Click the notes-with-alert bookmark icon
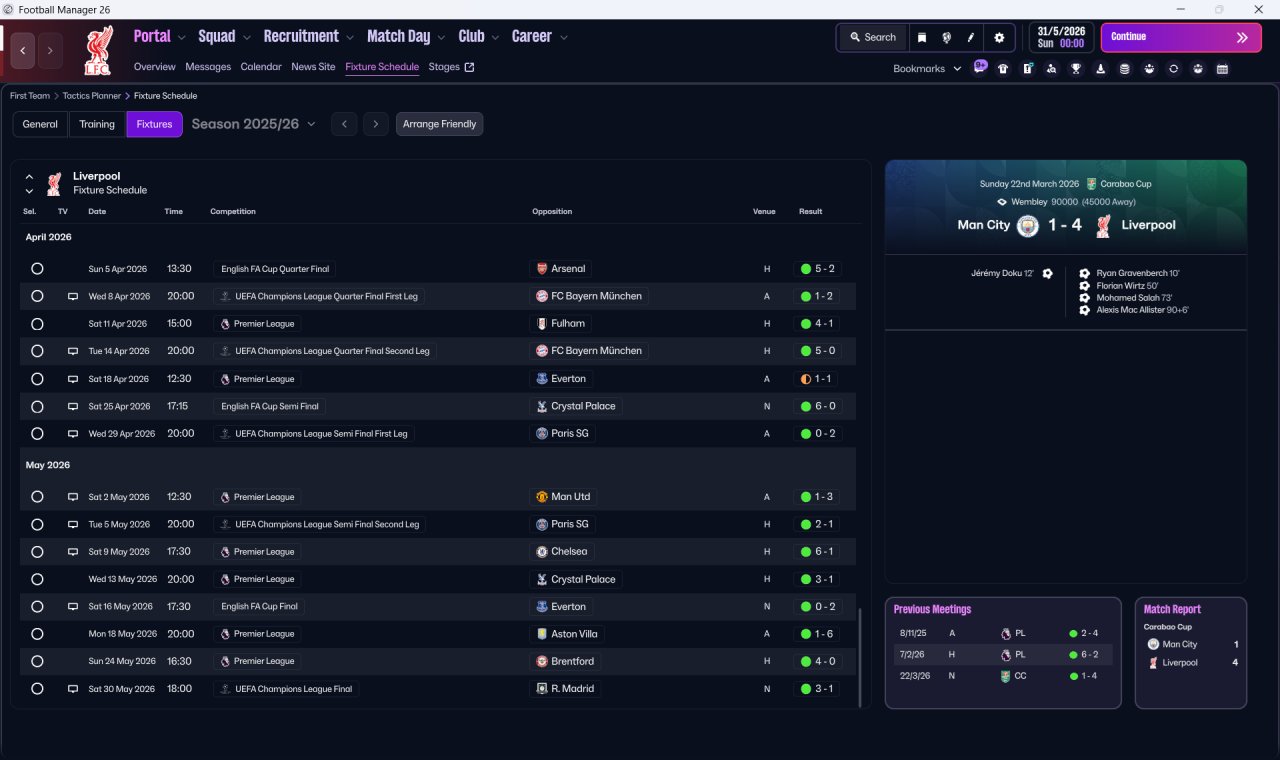 point(1027,69)
